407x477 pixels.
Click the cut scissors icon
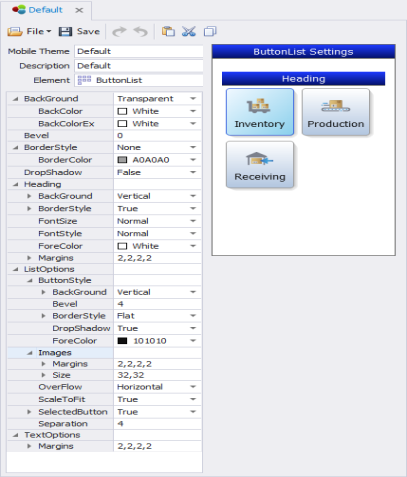[x=189, y=31]
